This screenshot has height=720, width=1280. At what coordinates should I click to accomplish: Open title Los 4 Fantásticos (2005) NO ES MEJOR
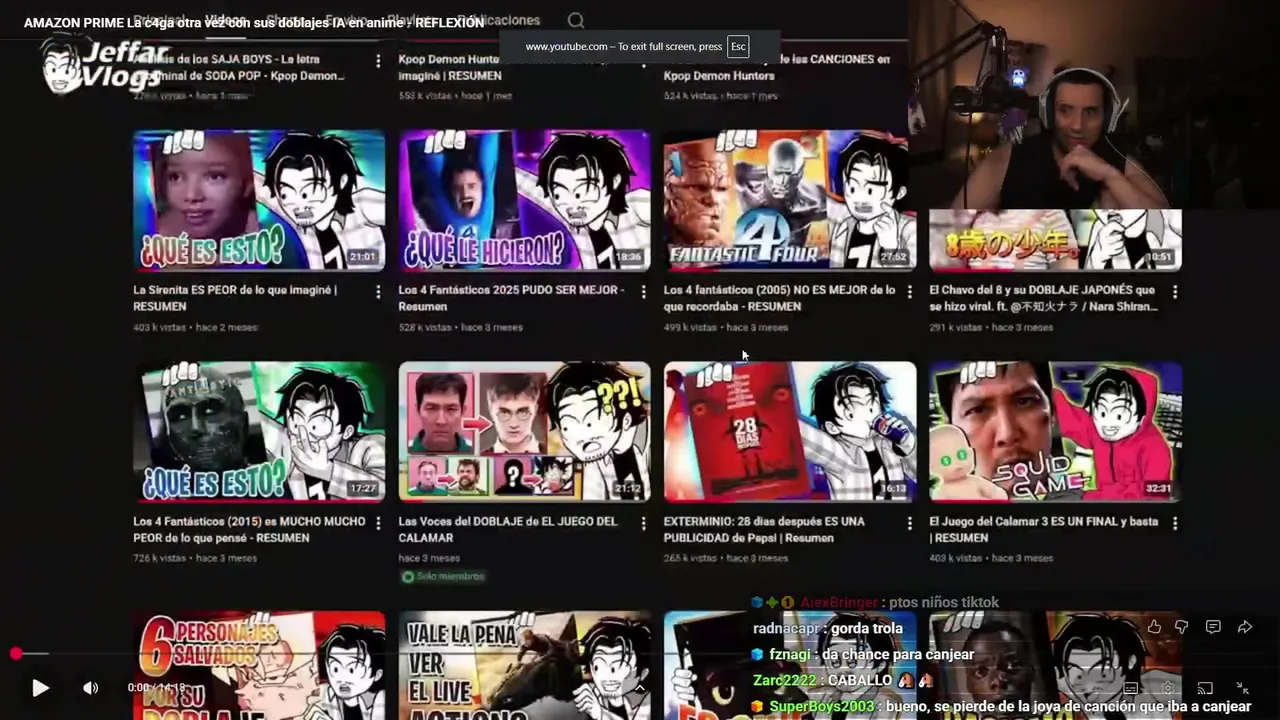click(779, 298)
